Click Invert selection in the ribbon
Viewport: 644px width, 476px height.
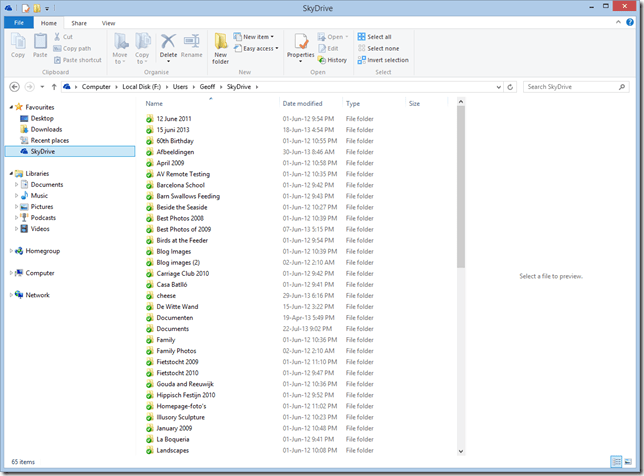(x=383, y=60)
